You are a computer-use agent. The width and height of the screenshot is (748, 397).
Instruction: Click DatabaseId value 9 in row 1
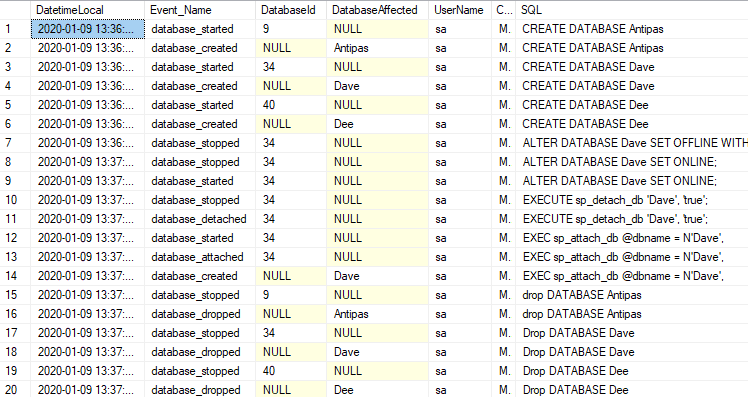click(x=291, y=29)
